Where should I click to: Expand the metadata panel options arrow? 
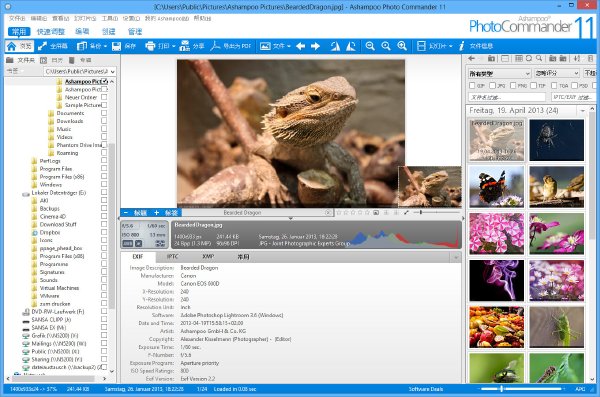456,257
